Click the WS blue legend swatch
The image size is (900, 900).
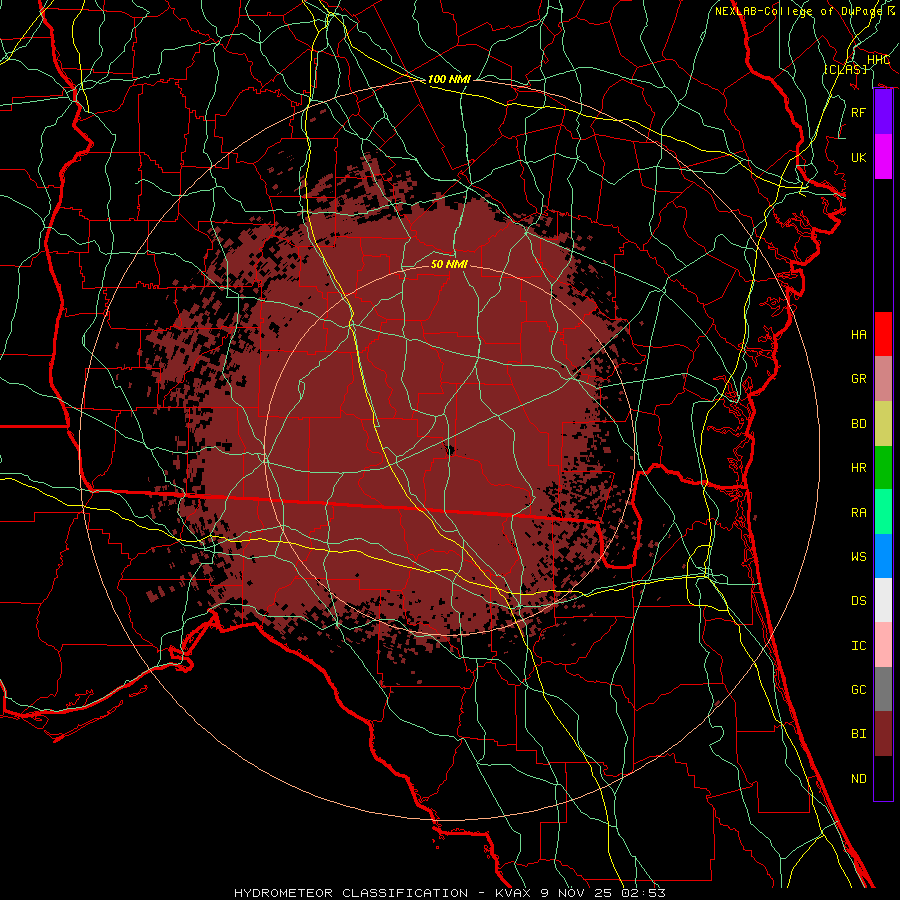tap(883, 556)
